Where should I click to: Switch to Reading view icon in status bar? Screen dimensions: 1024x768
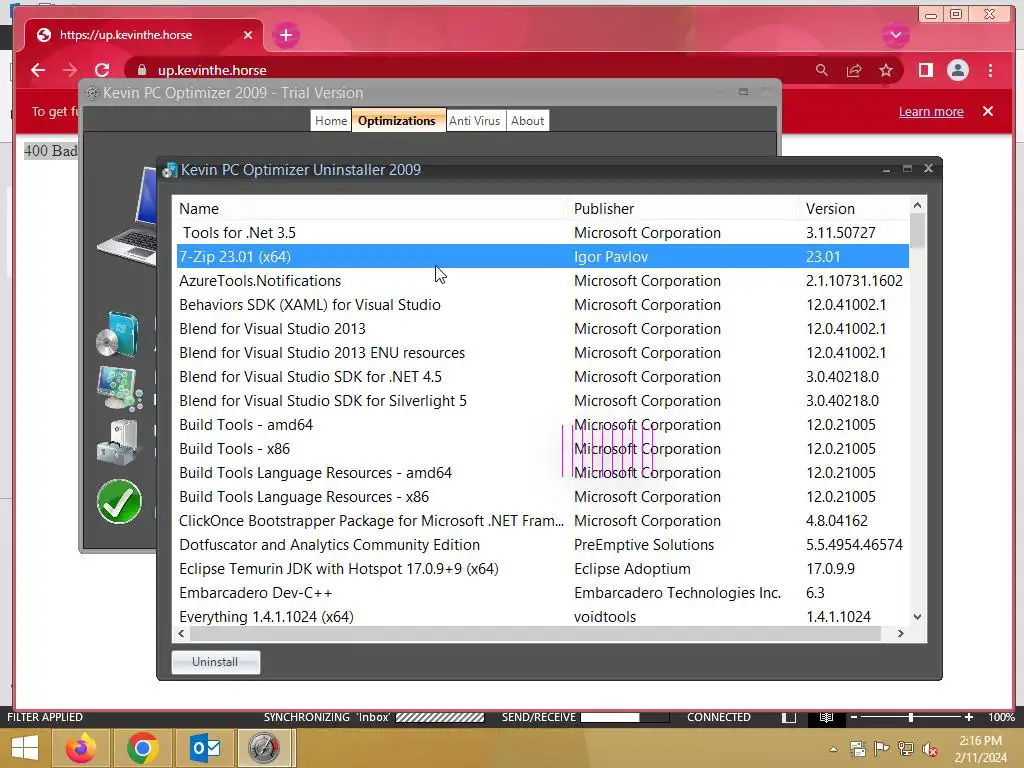tap(826, 717)
